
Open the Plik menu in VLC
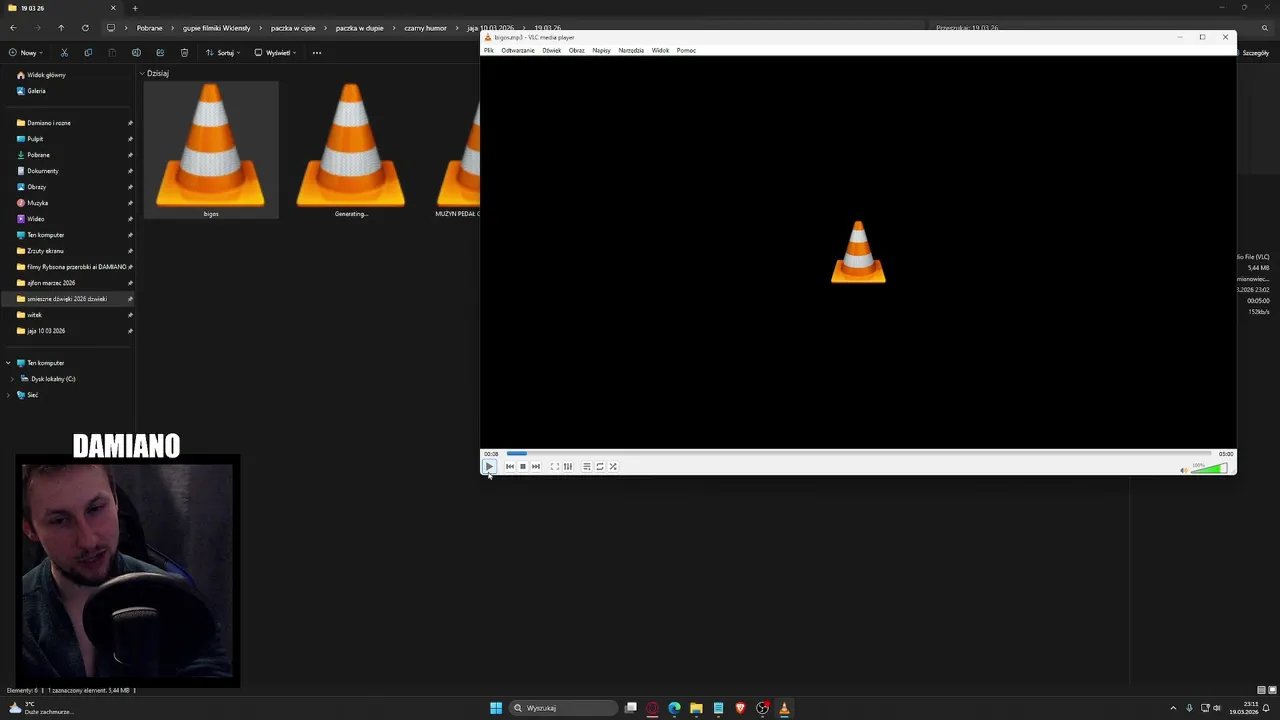coord(489,50)
